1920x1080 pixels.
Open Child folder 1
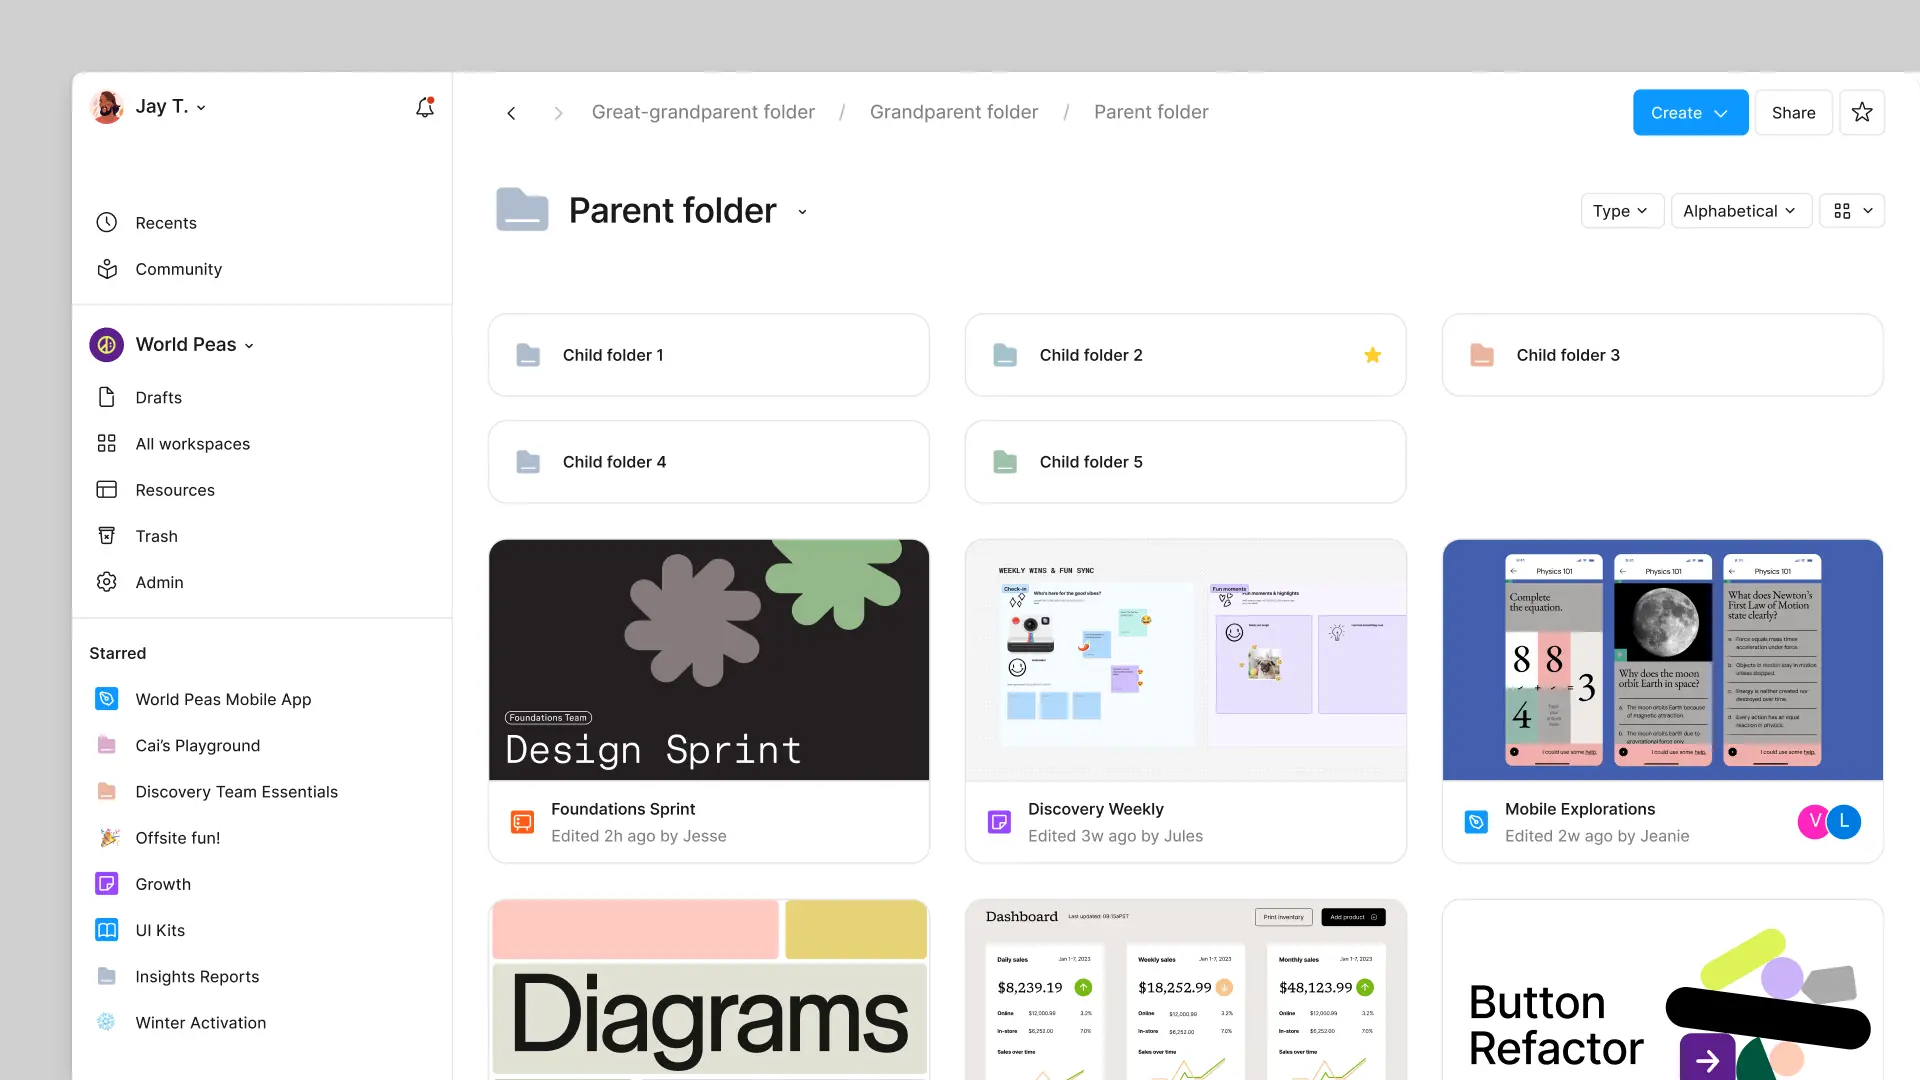[x=708, y=355]
